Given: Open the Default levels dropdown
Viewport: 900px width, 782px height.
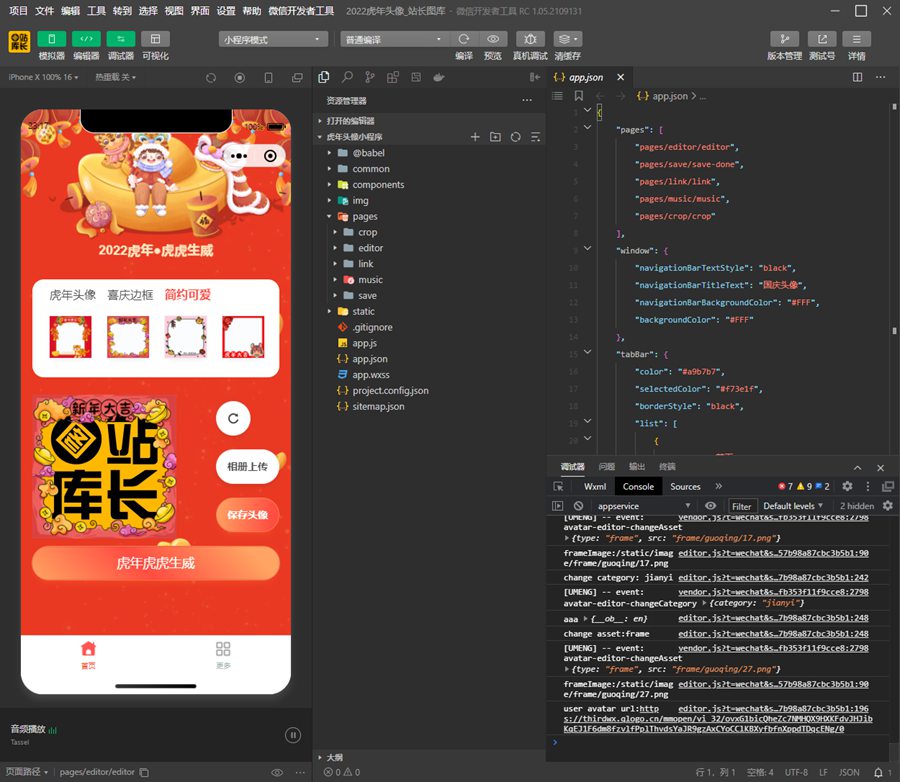Looking at the screenshot, I should pyautogui.click(x=795, y=506).
